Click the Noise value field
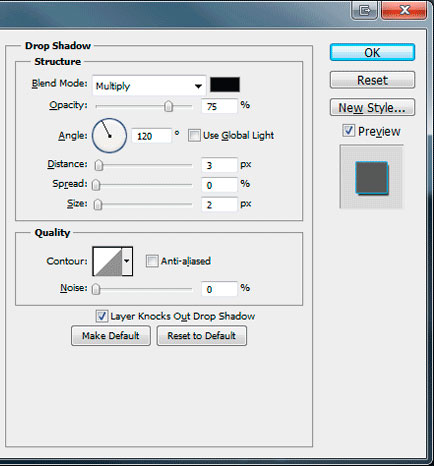The width and height of the screenshot is (434, 466). [x=219, y=289]
